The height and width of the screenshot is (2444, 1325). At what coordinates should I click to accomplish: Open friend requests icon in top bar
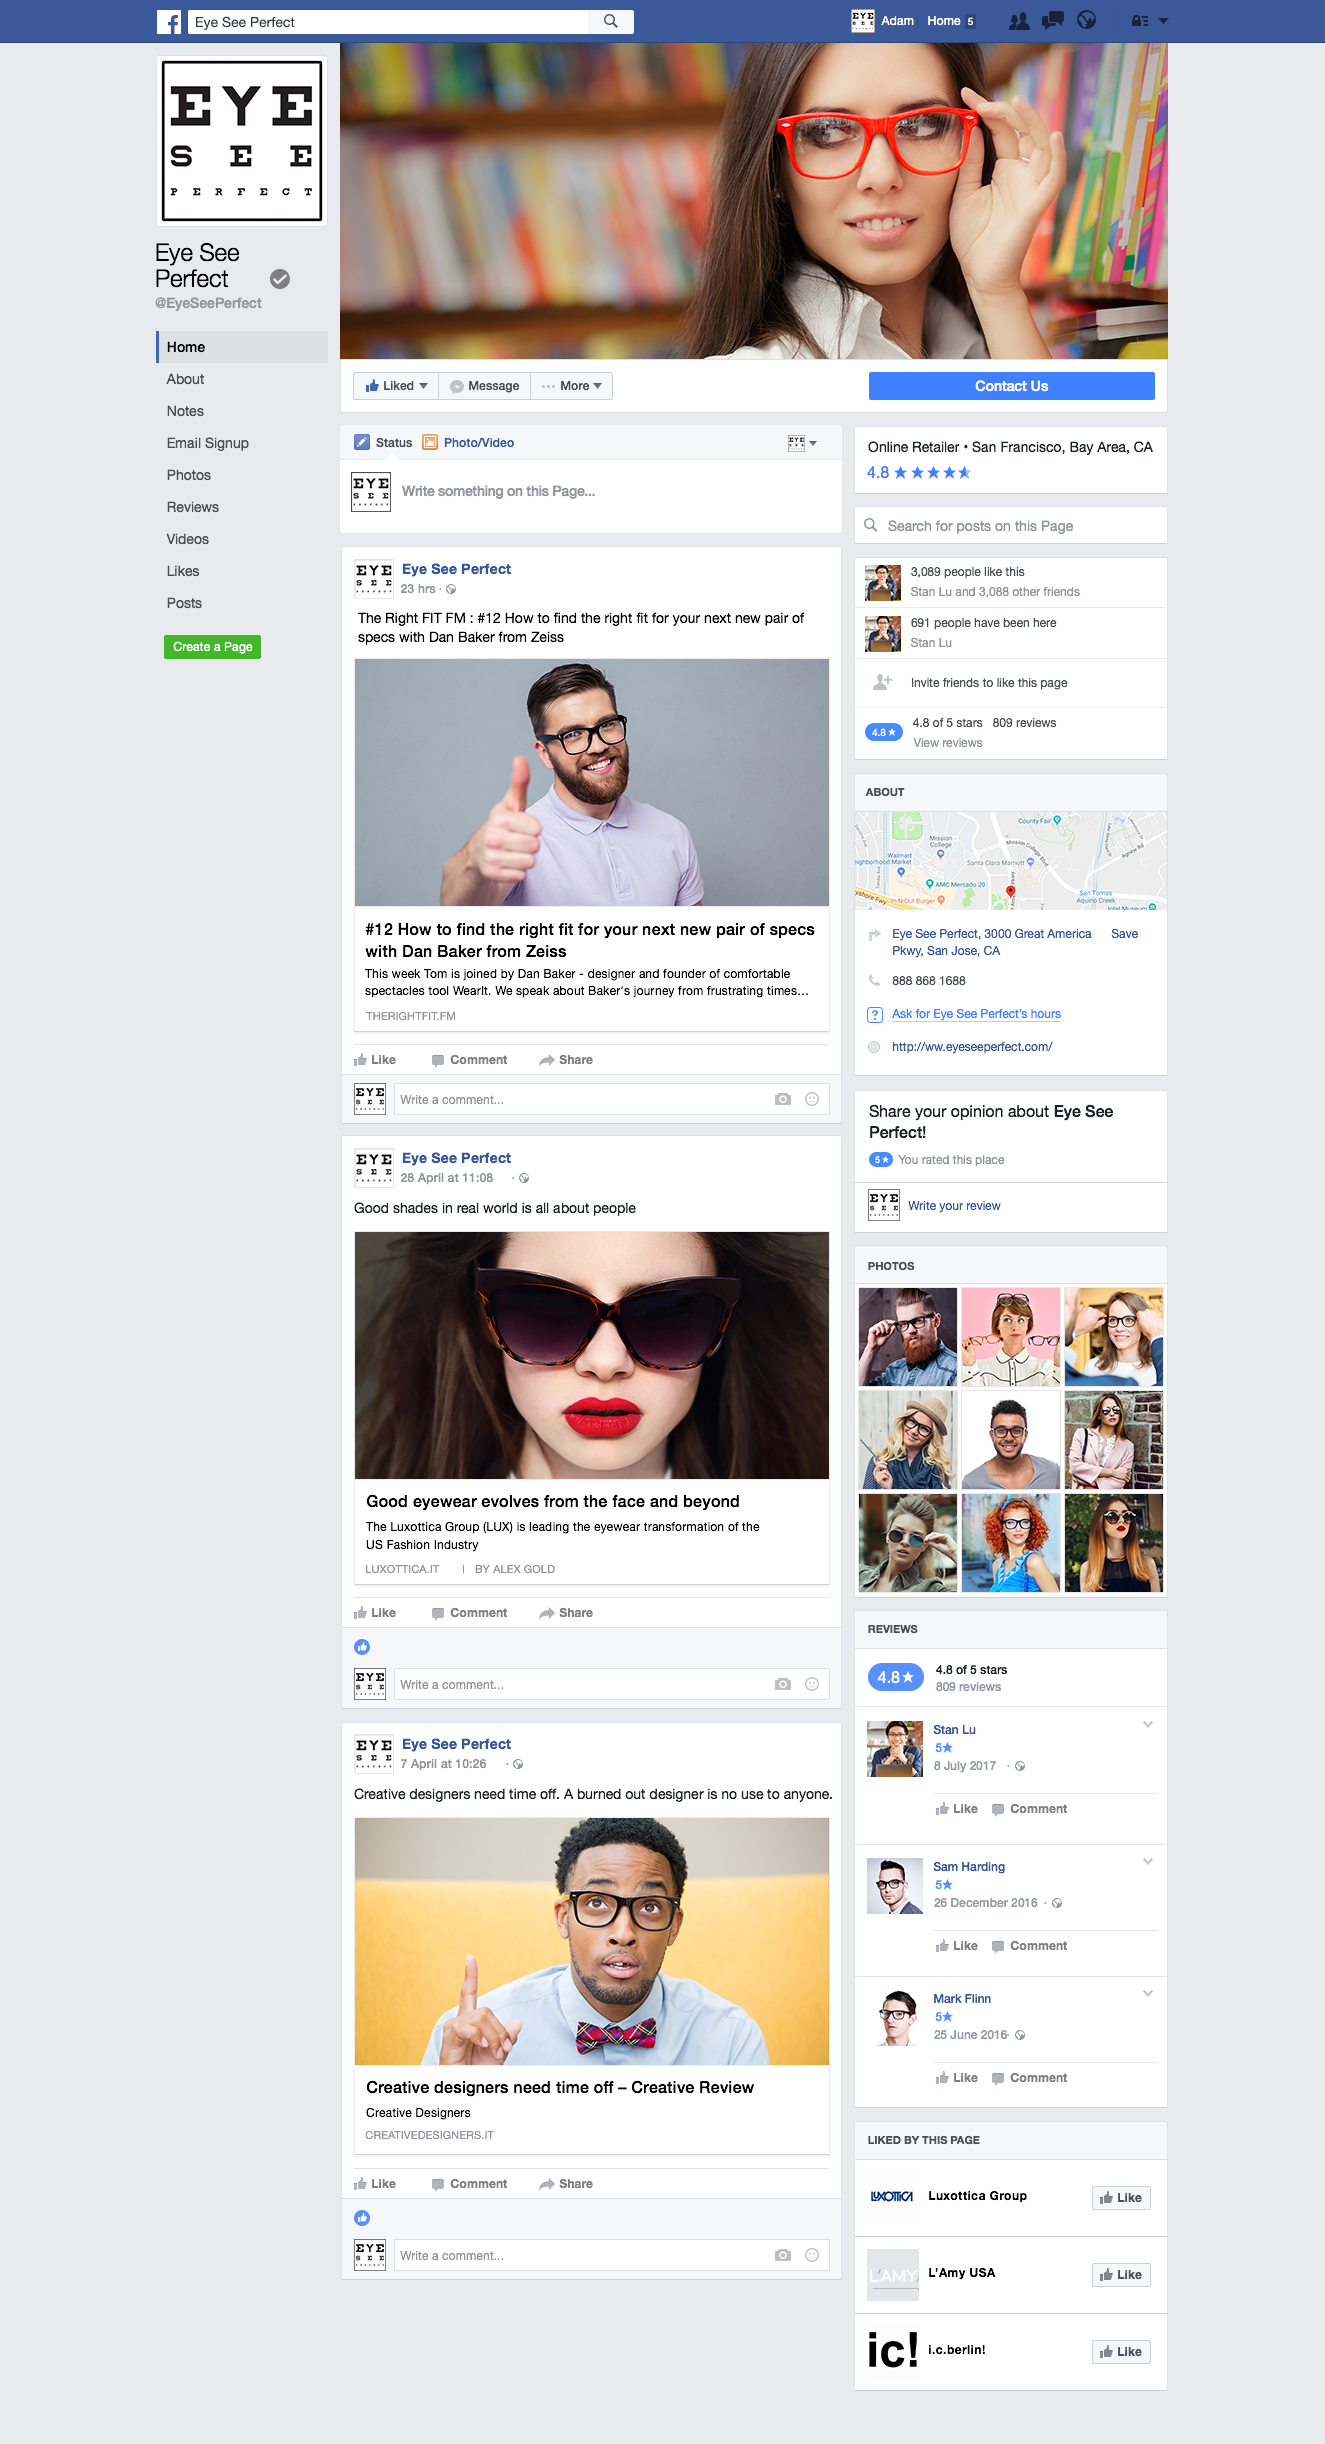[x=1019, y=21]
